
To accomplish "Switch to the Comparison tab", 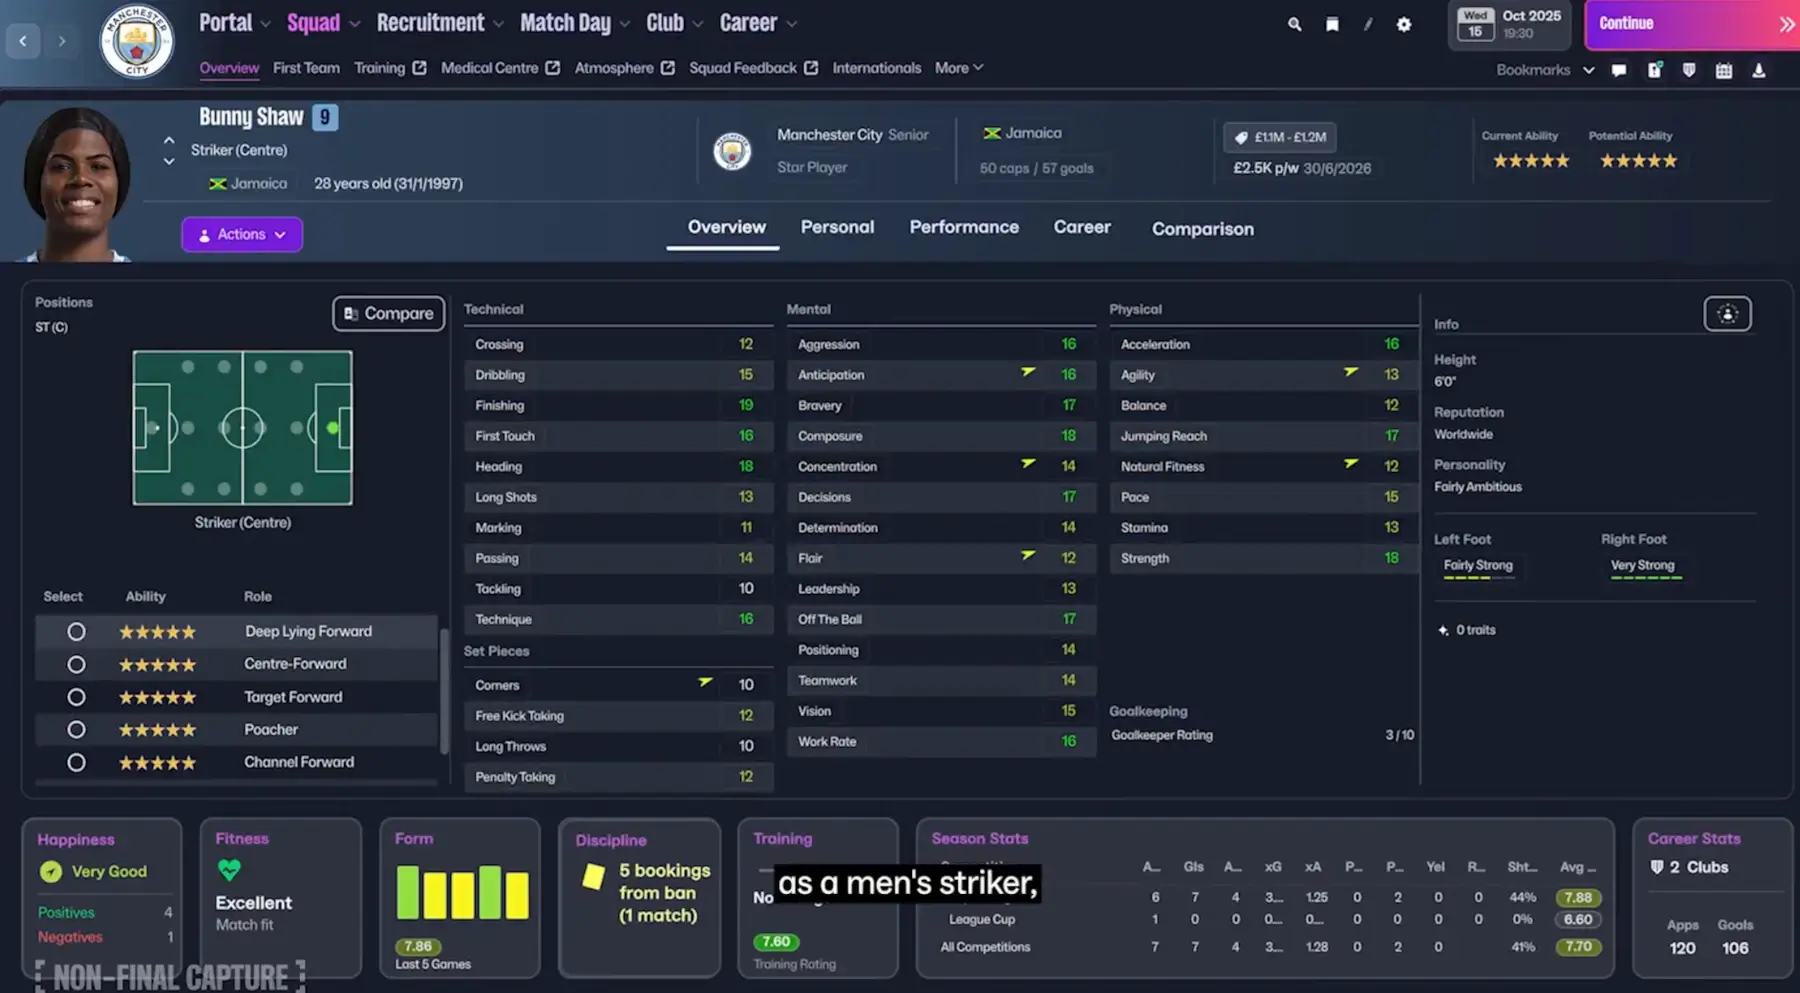I will (1202, 229).
